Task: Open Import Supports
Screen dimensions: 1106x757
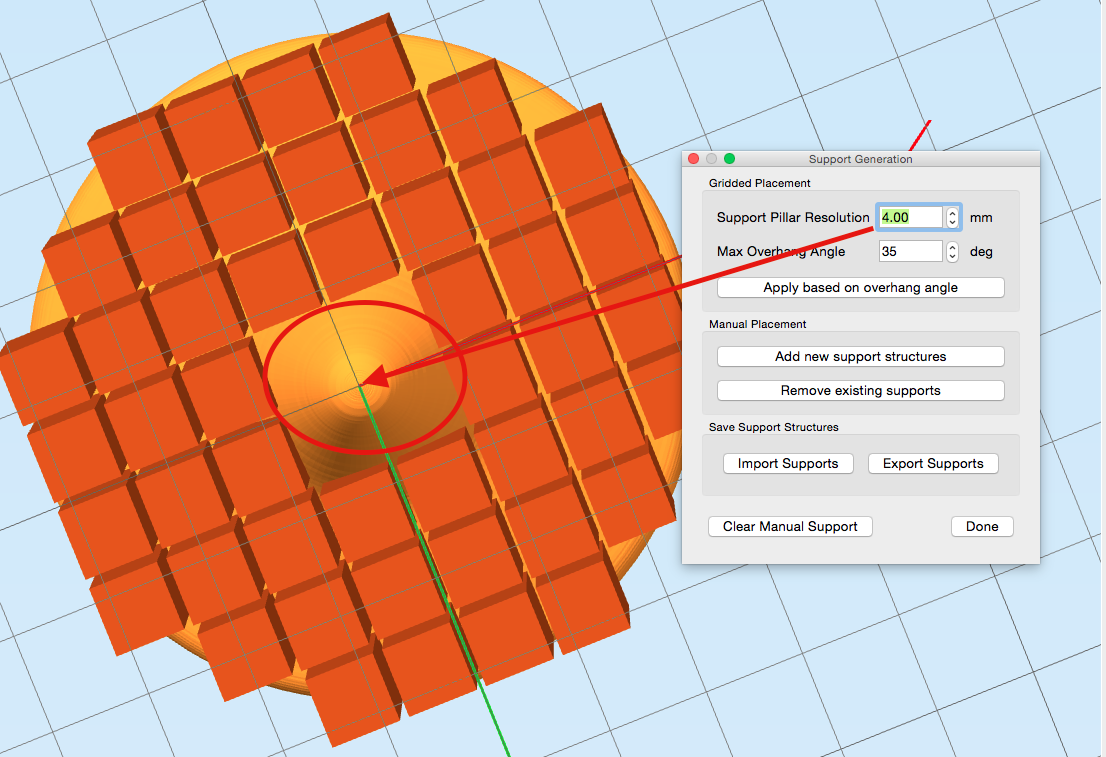Action: pyautogui.click(x=788, y=464)
